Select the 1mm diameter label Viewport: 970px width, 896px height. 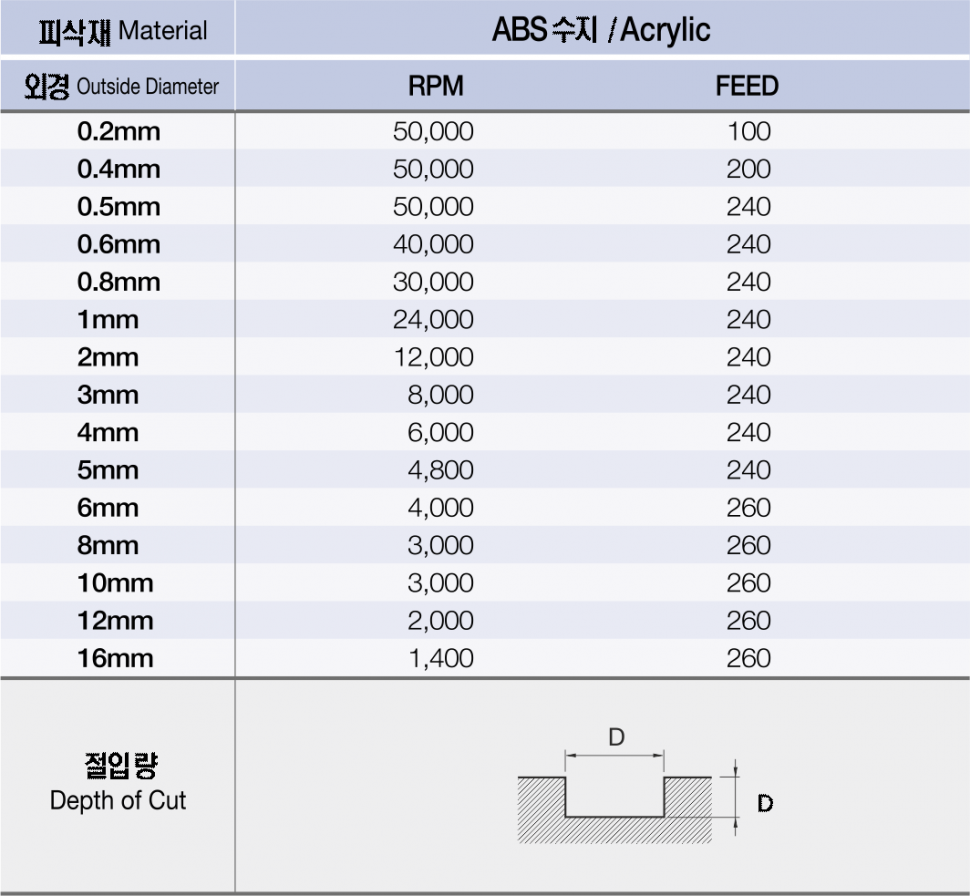(x=108, y=320)
